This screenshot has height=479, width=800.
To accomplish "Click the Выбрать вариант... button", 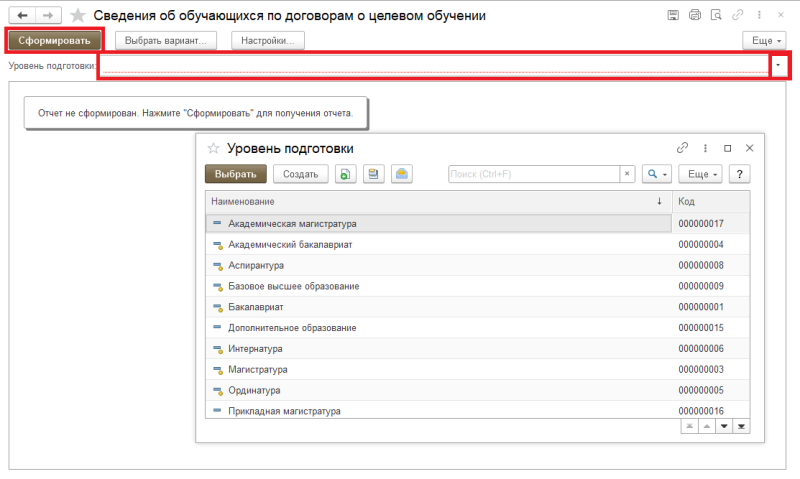I will point(166,40).
